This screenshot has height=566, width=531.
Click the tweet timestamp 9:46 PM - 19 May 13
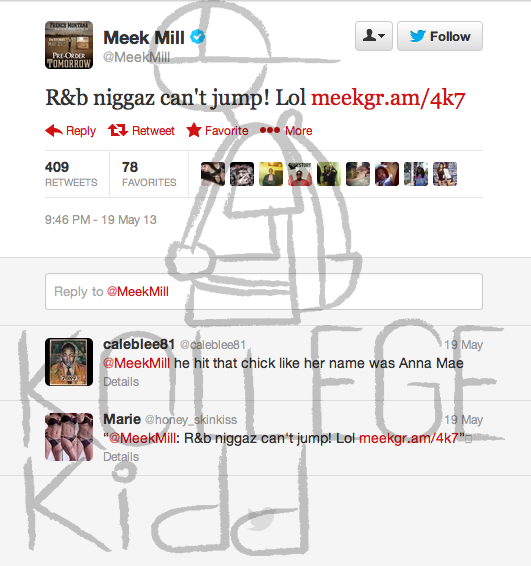click(x=101, y=220)
